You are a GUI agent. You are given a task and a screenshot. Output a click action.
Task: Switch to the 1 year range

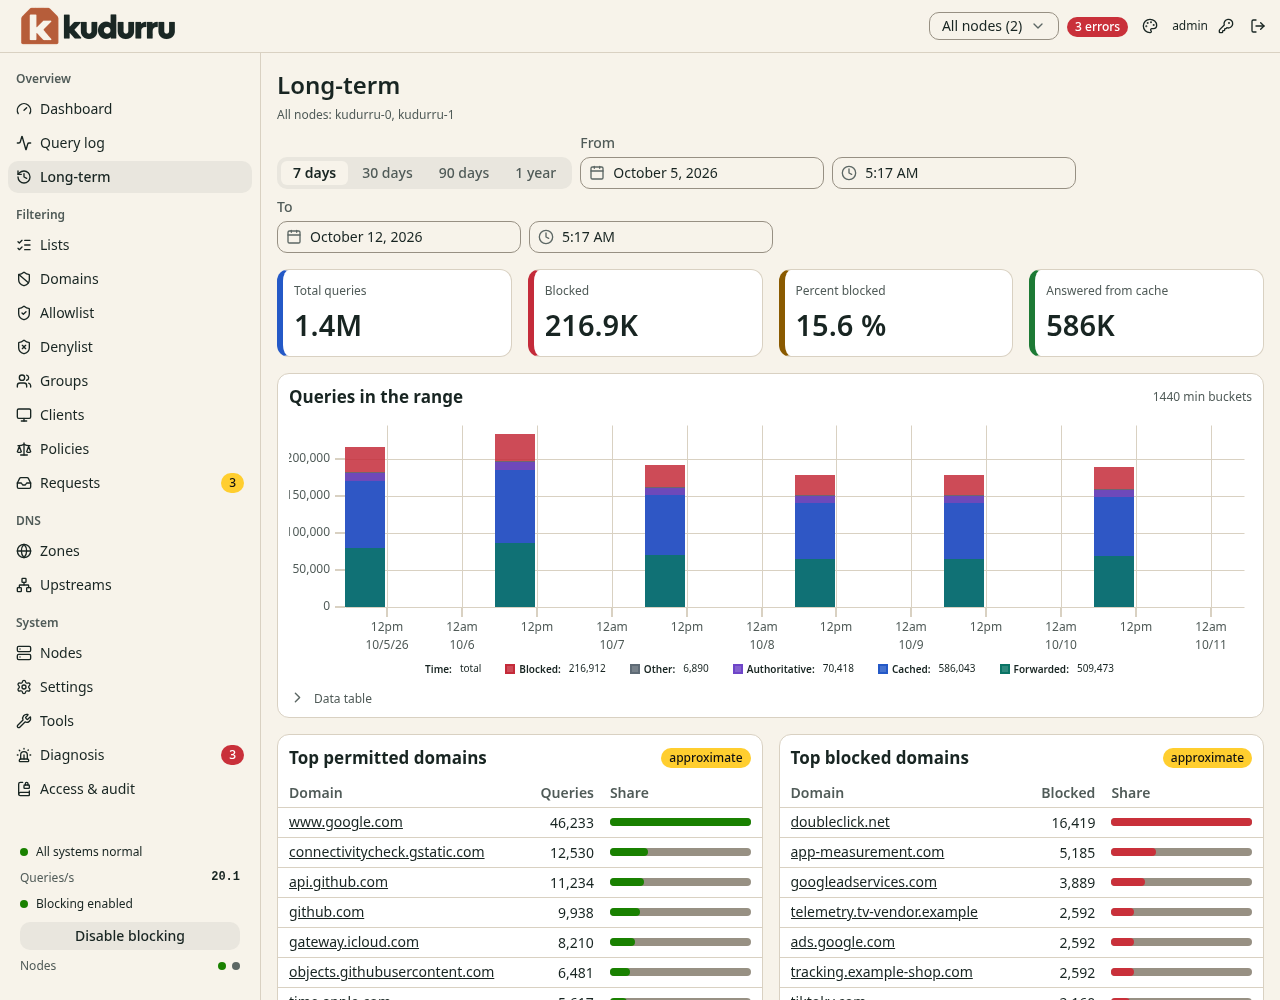[x=536, y=173]
